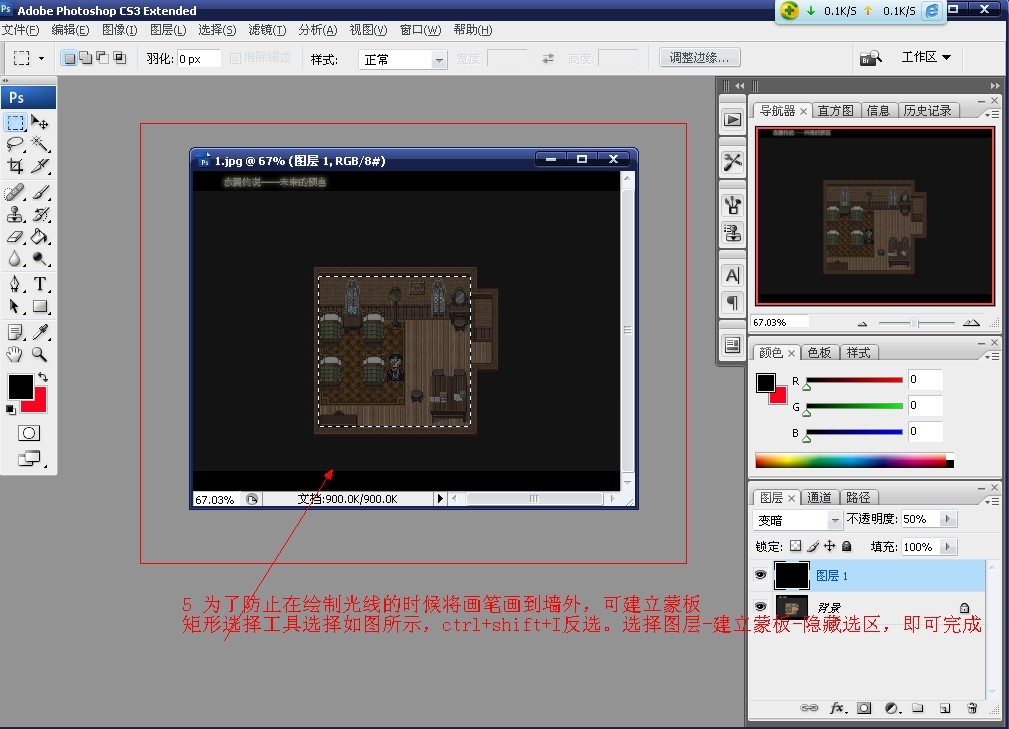Select the Rectangular Marquee tool in toolbox

click(x=15, y=122)
